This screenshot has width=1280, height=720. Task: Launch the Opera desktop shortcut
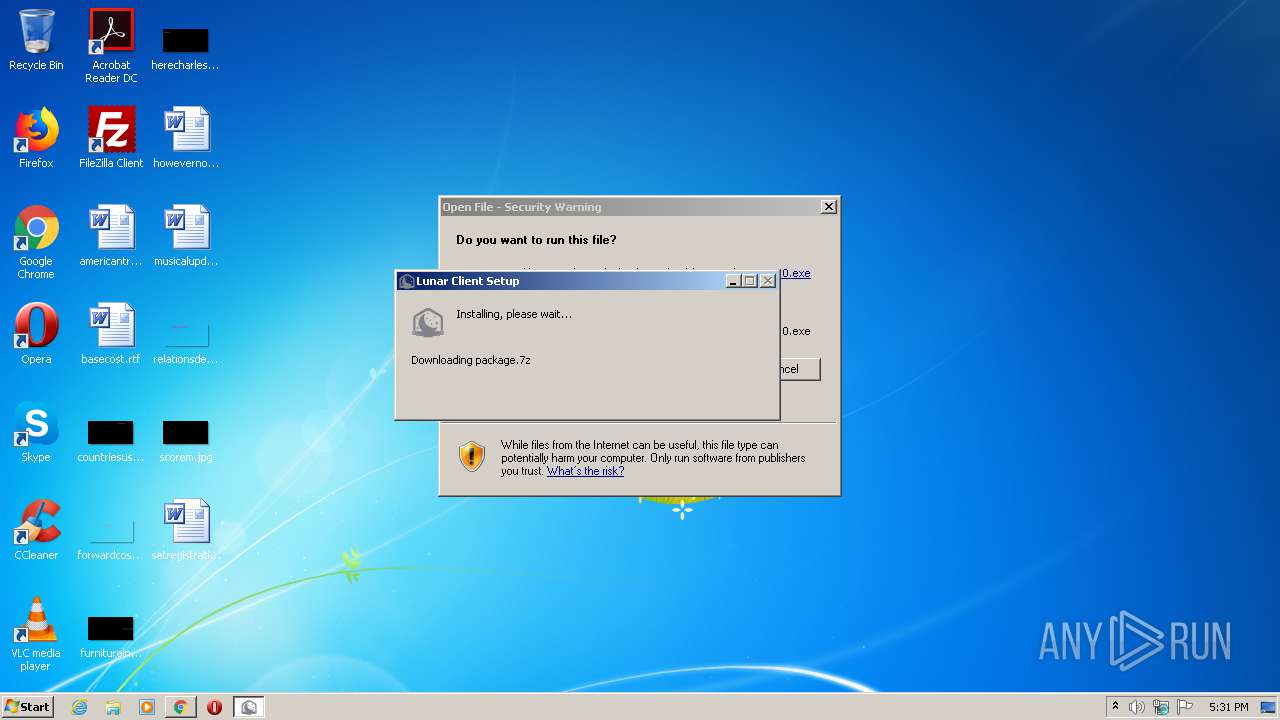(36, 334)
